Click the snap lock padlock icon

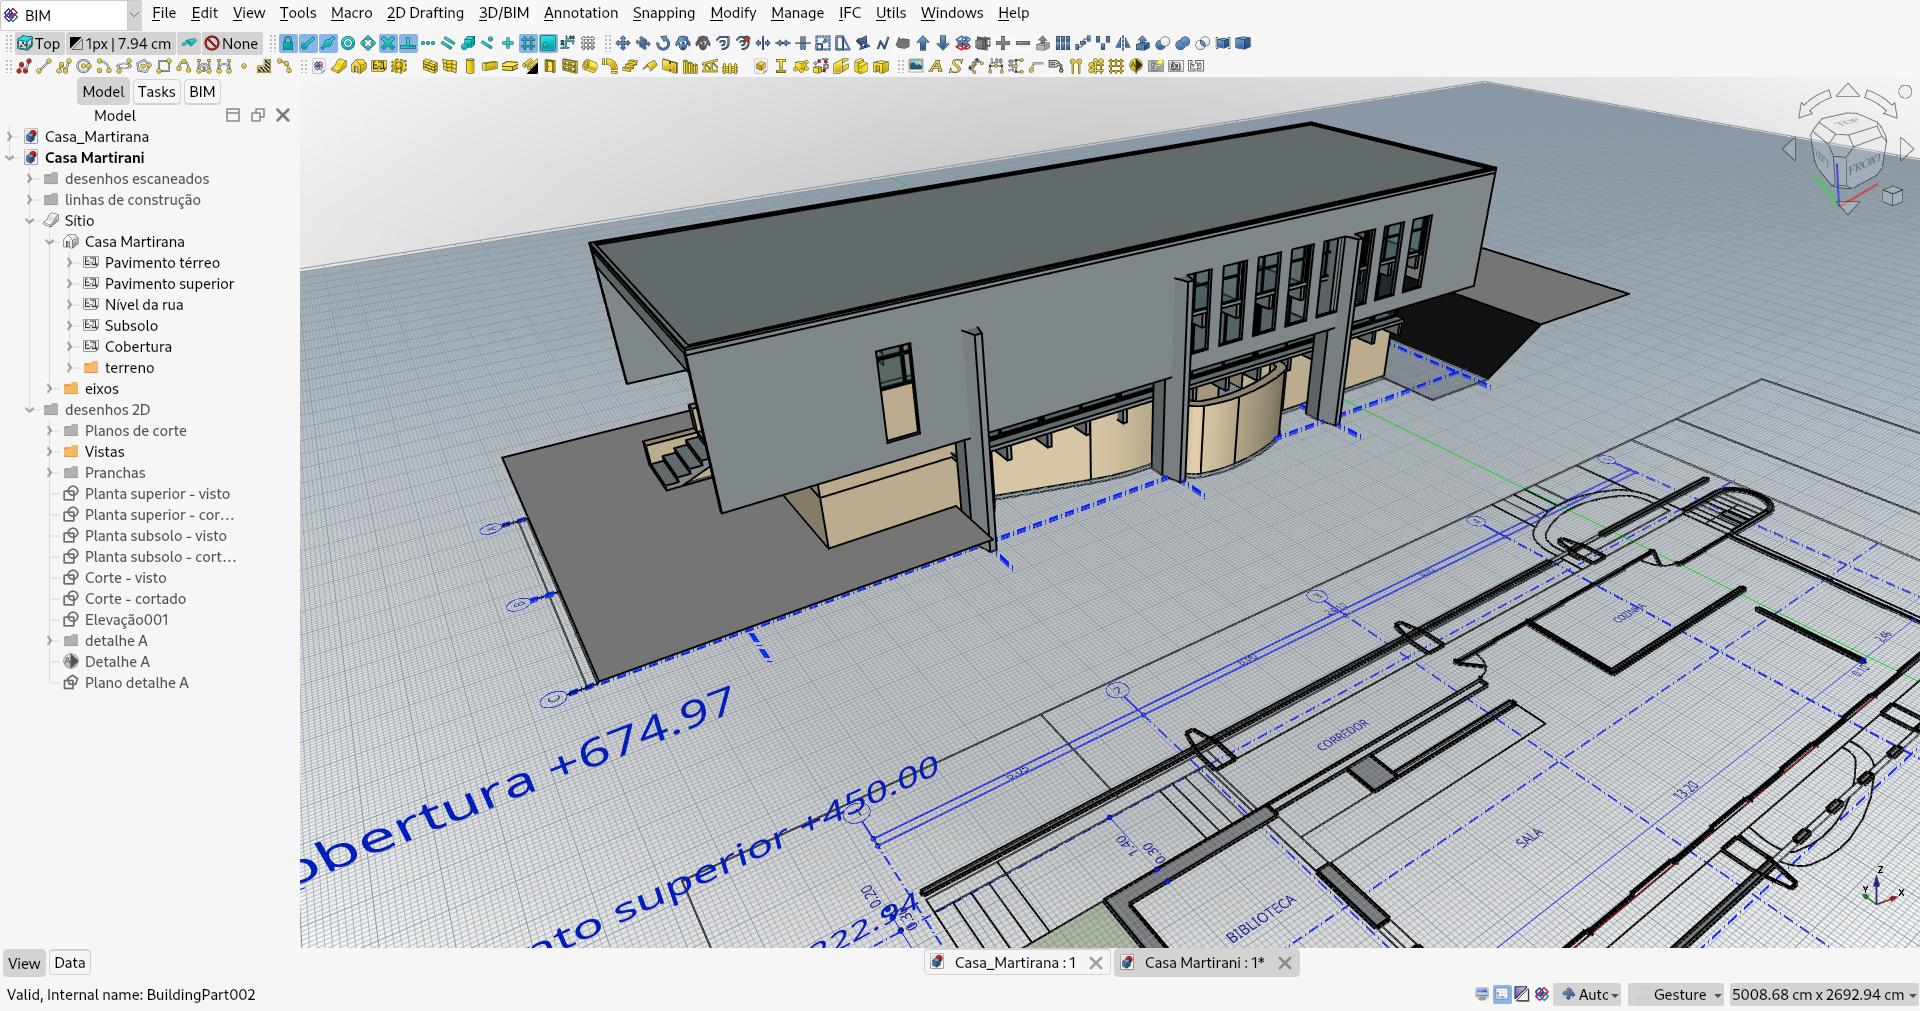tap(288, 44)
